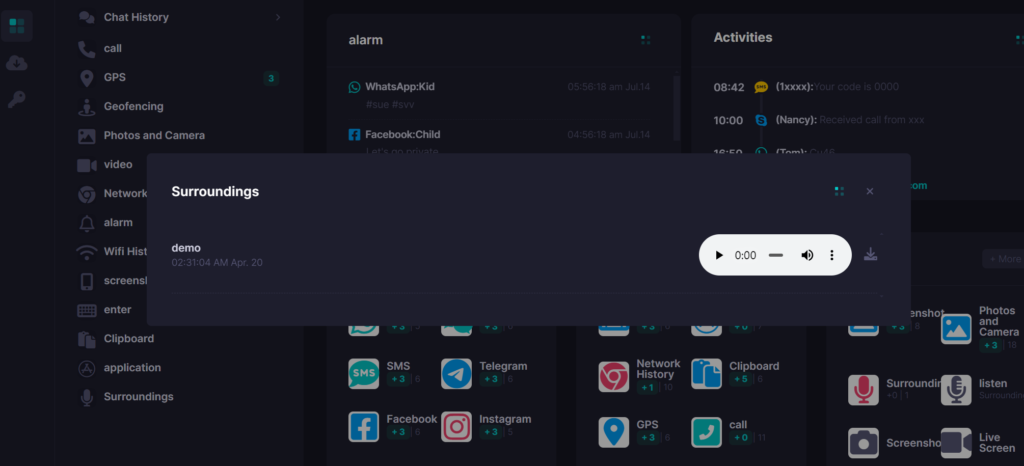Viewport: 1024px width, 466px height.
Task: Open Photos and Camera tile icon
Action: [x=956, y=329]
